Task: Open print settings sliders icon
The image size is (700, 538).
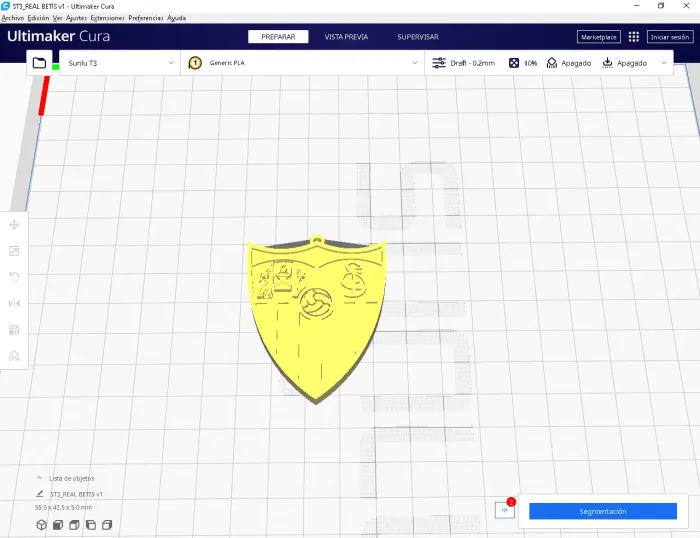Action: 439,63
